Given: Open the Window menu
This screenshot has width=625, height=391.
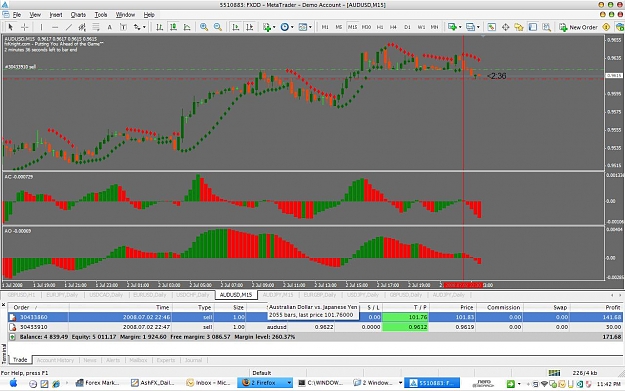Looking at the screenshot, I should [x=125, y=15].
